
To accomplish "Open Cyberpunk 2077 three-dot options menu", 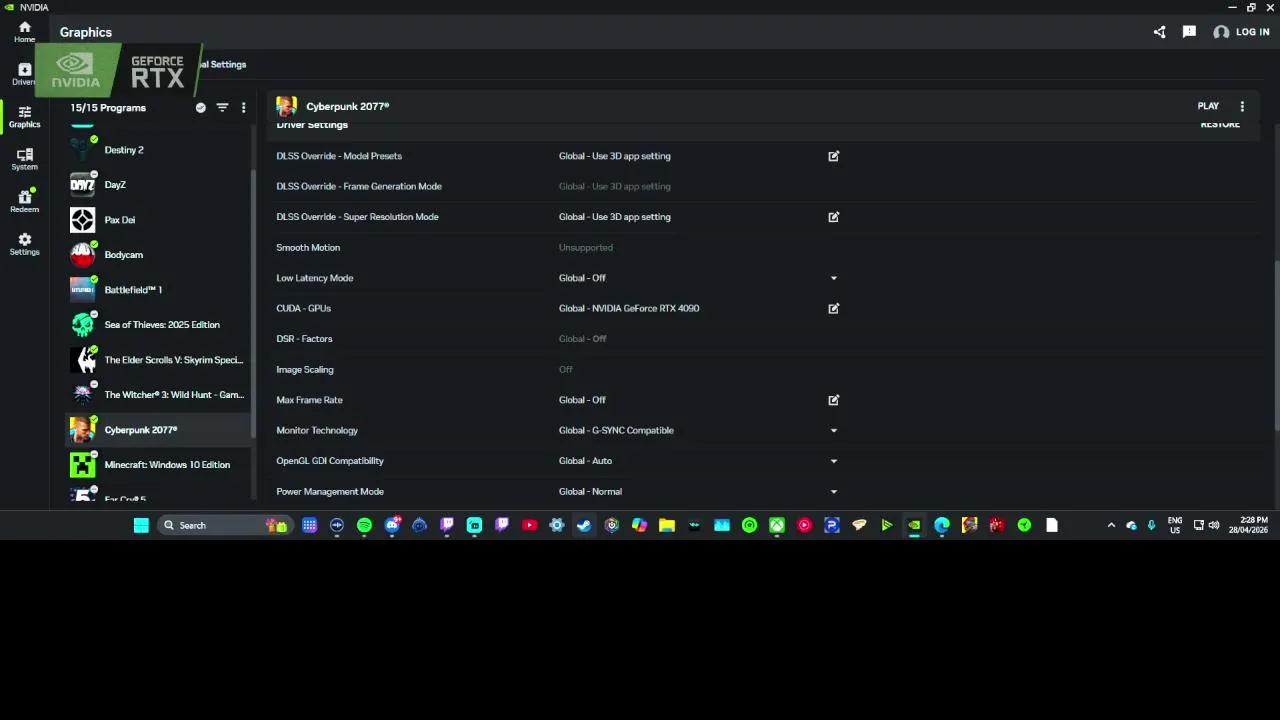I will coord(1242,106).
